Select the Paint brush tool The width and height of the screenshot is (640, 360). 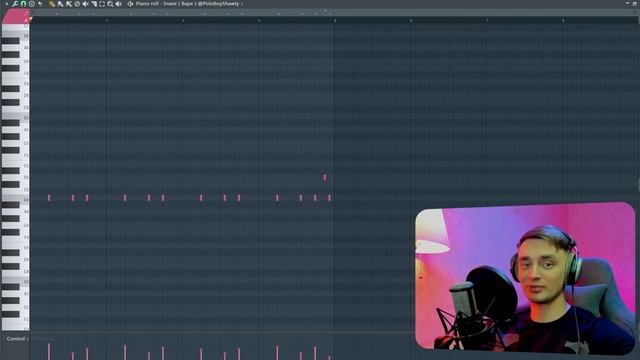coord(60,4)
